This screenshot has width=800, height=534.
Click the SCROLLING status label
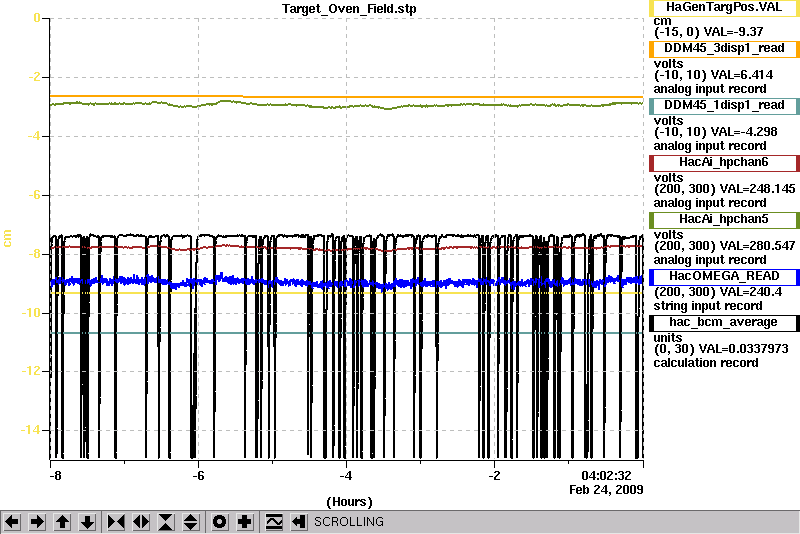click(x=348, y=522)
